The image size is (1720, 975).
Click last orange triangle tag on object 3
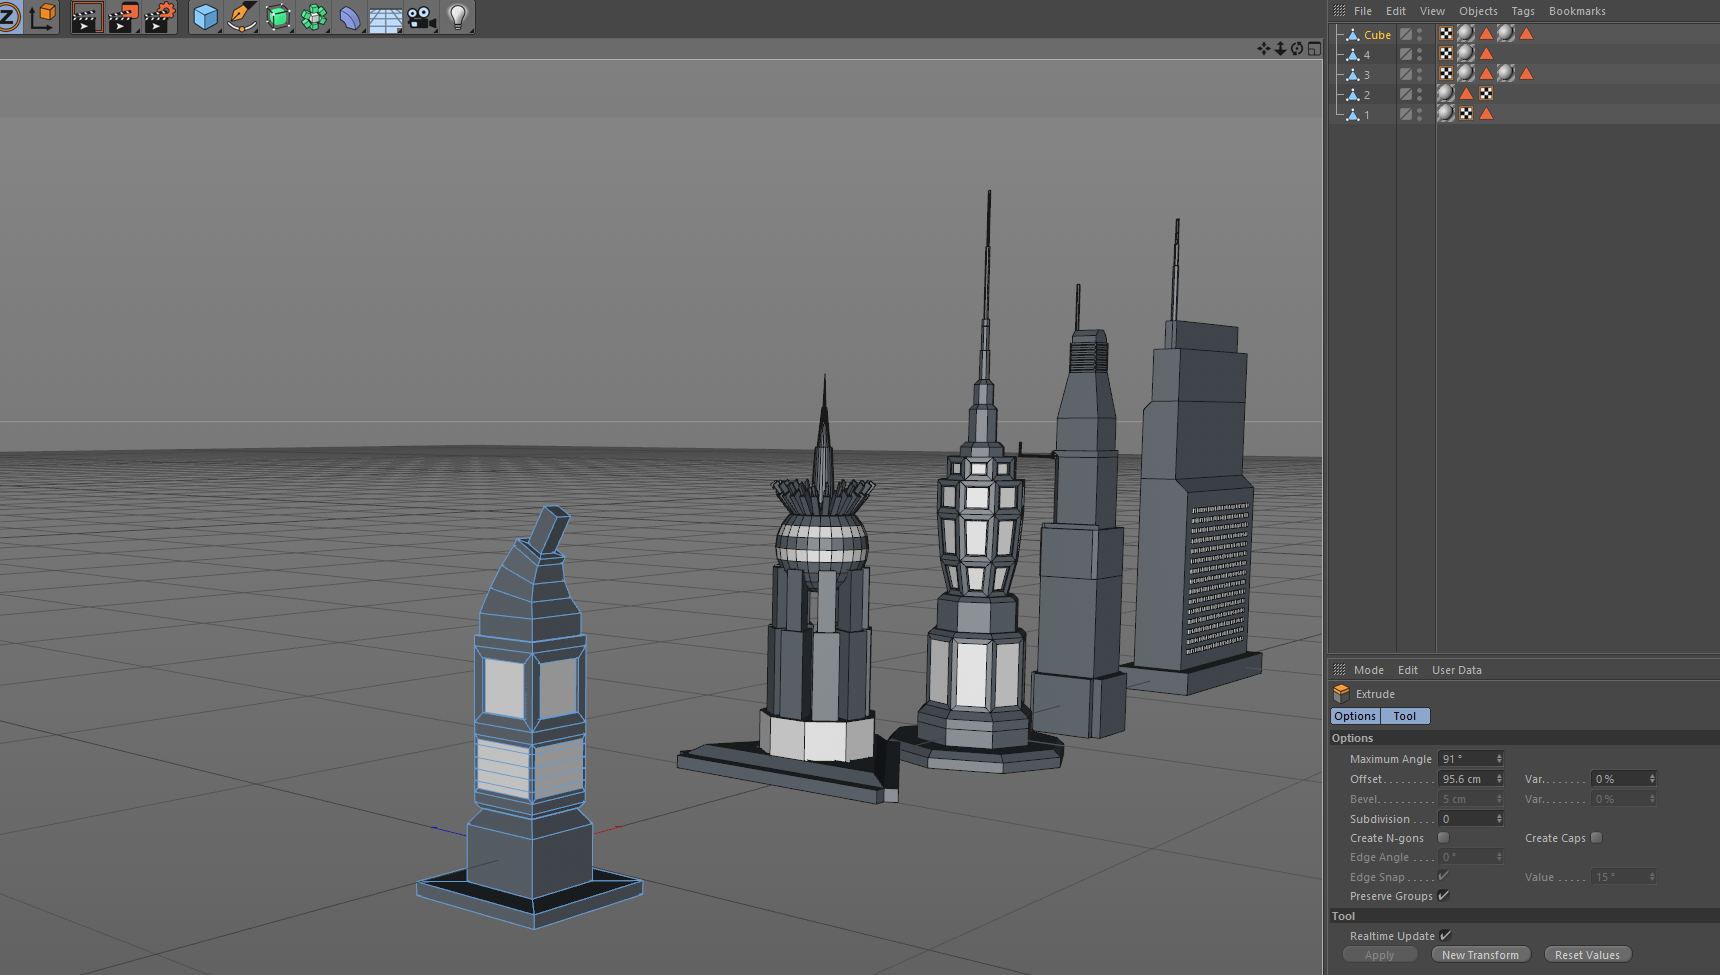tap(1526, 74)
